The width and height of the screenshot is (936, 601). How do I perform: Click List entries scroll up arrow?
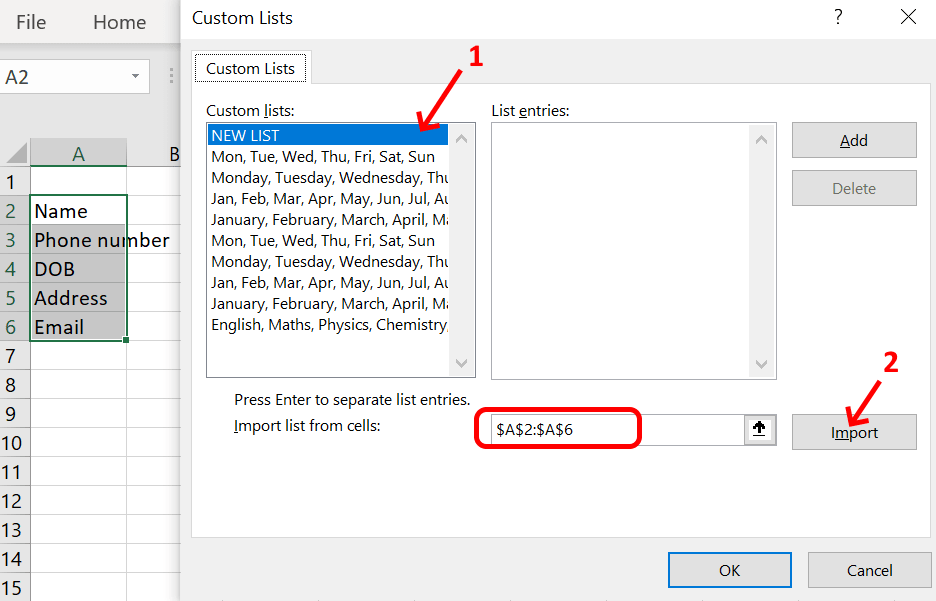[x=761, y=139]
